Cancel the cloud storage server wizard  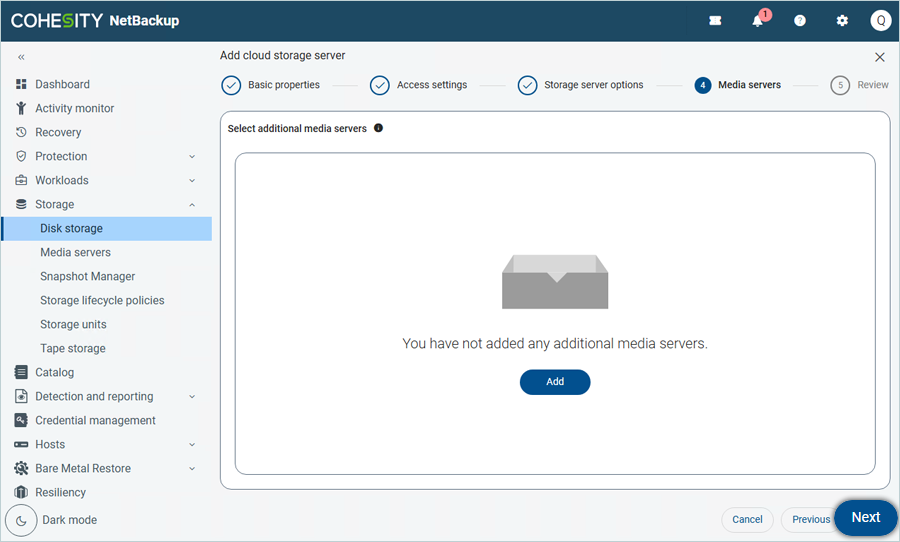click(x=747, y=519)
